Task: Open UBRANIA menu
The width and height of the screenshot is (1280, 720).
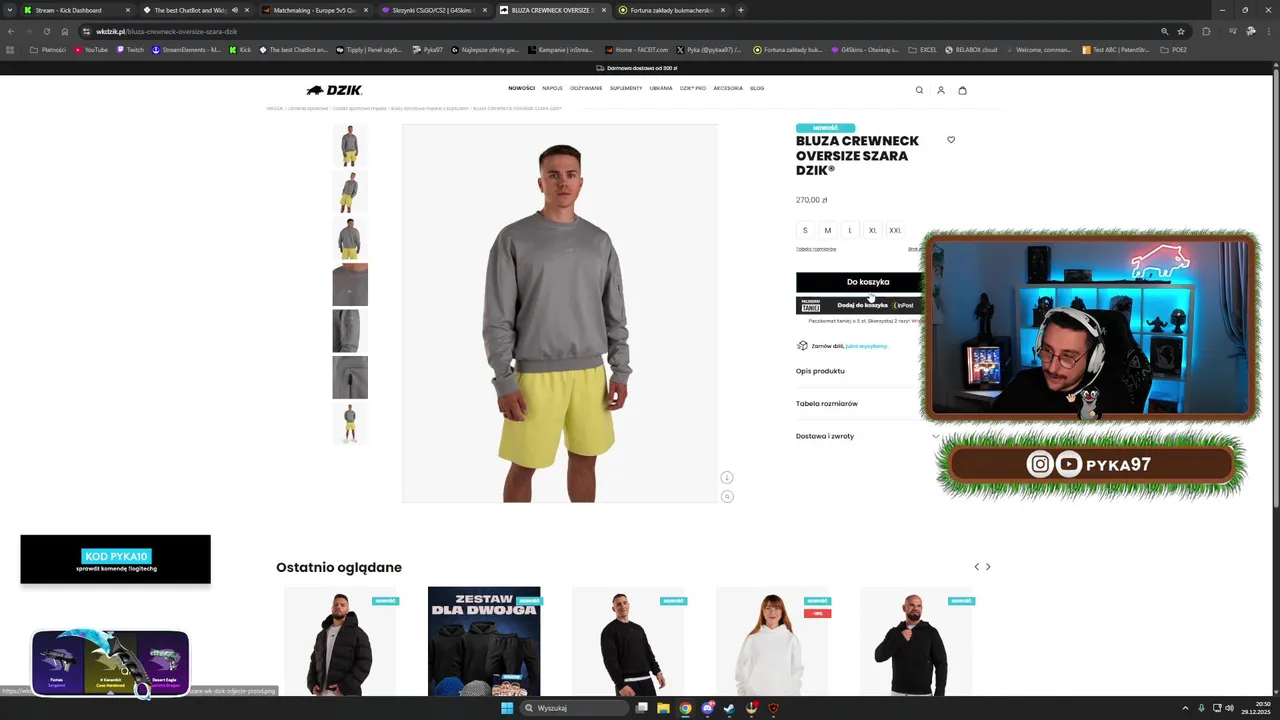Action: coord(661,88)
